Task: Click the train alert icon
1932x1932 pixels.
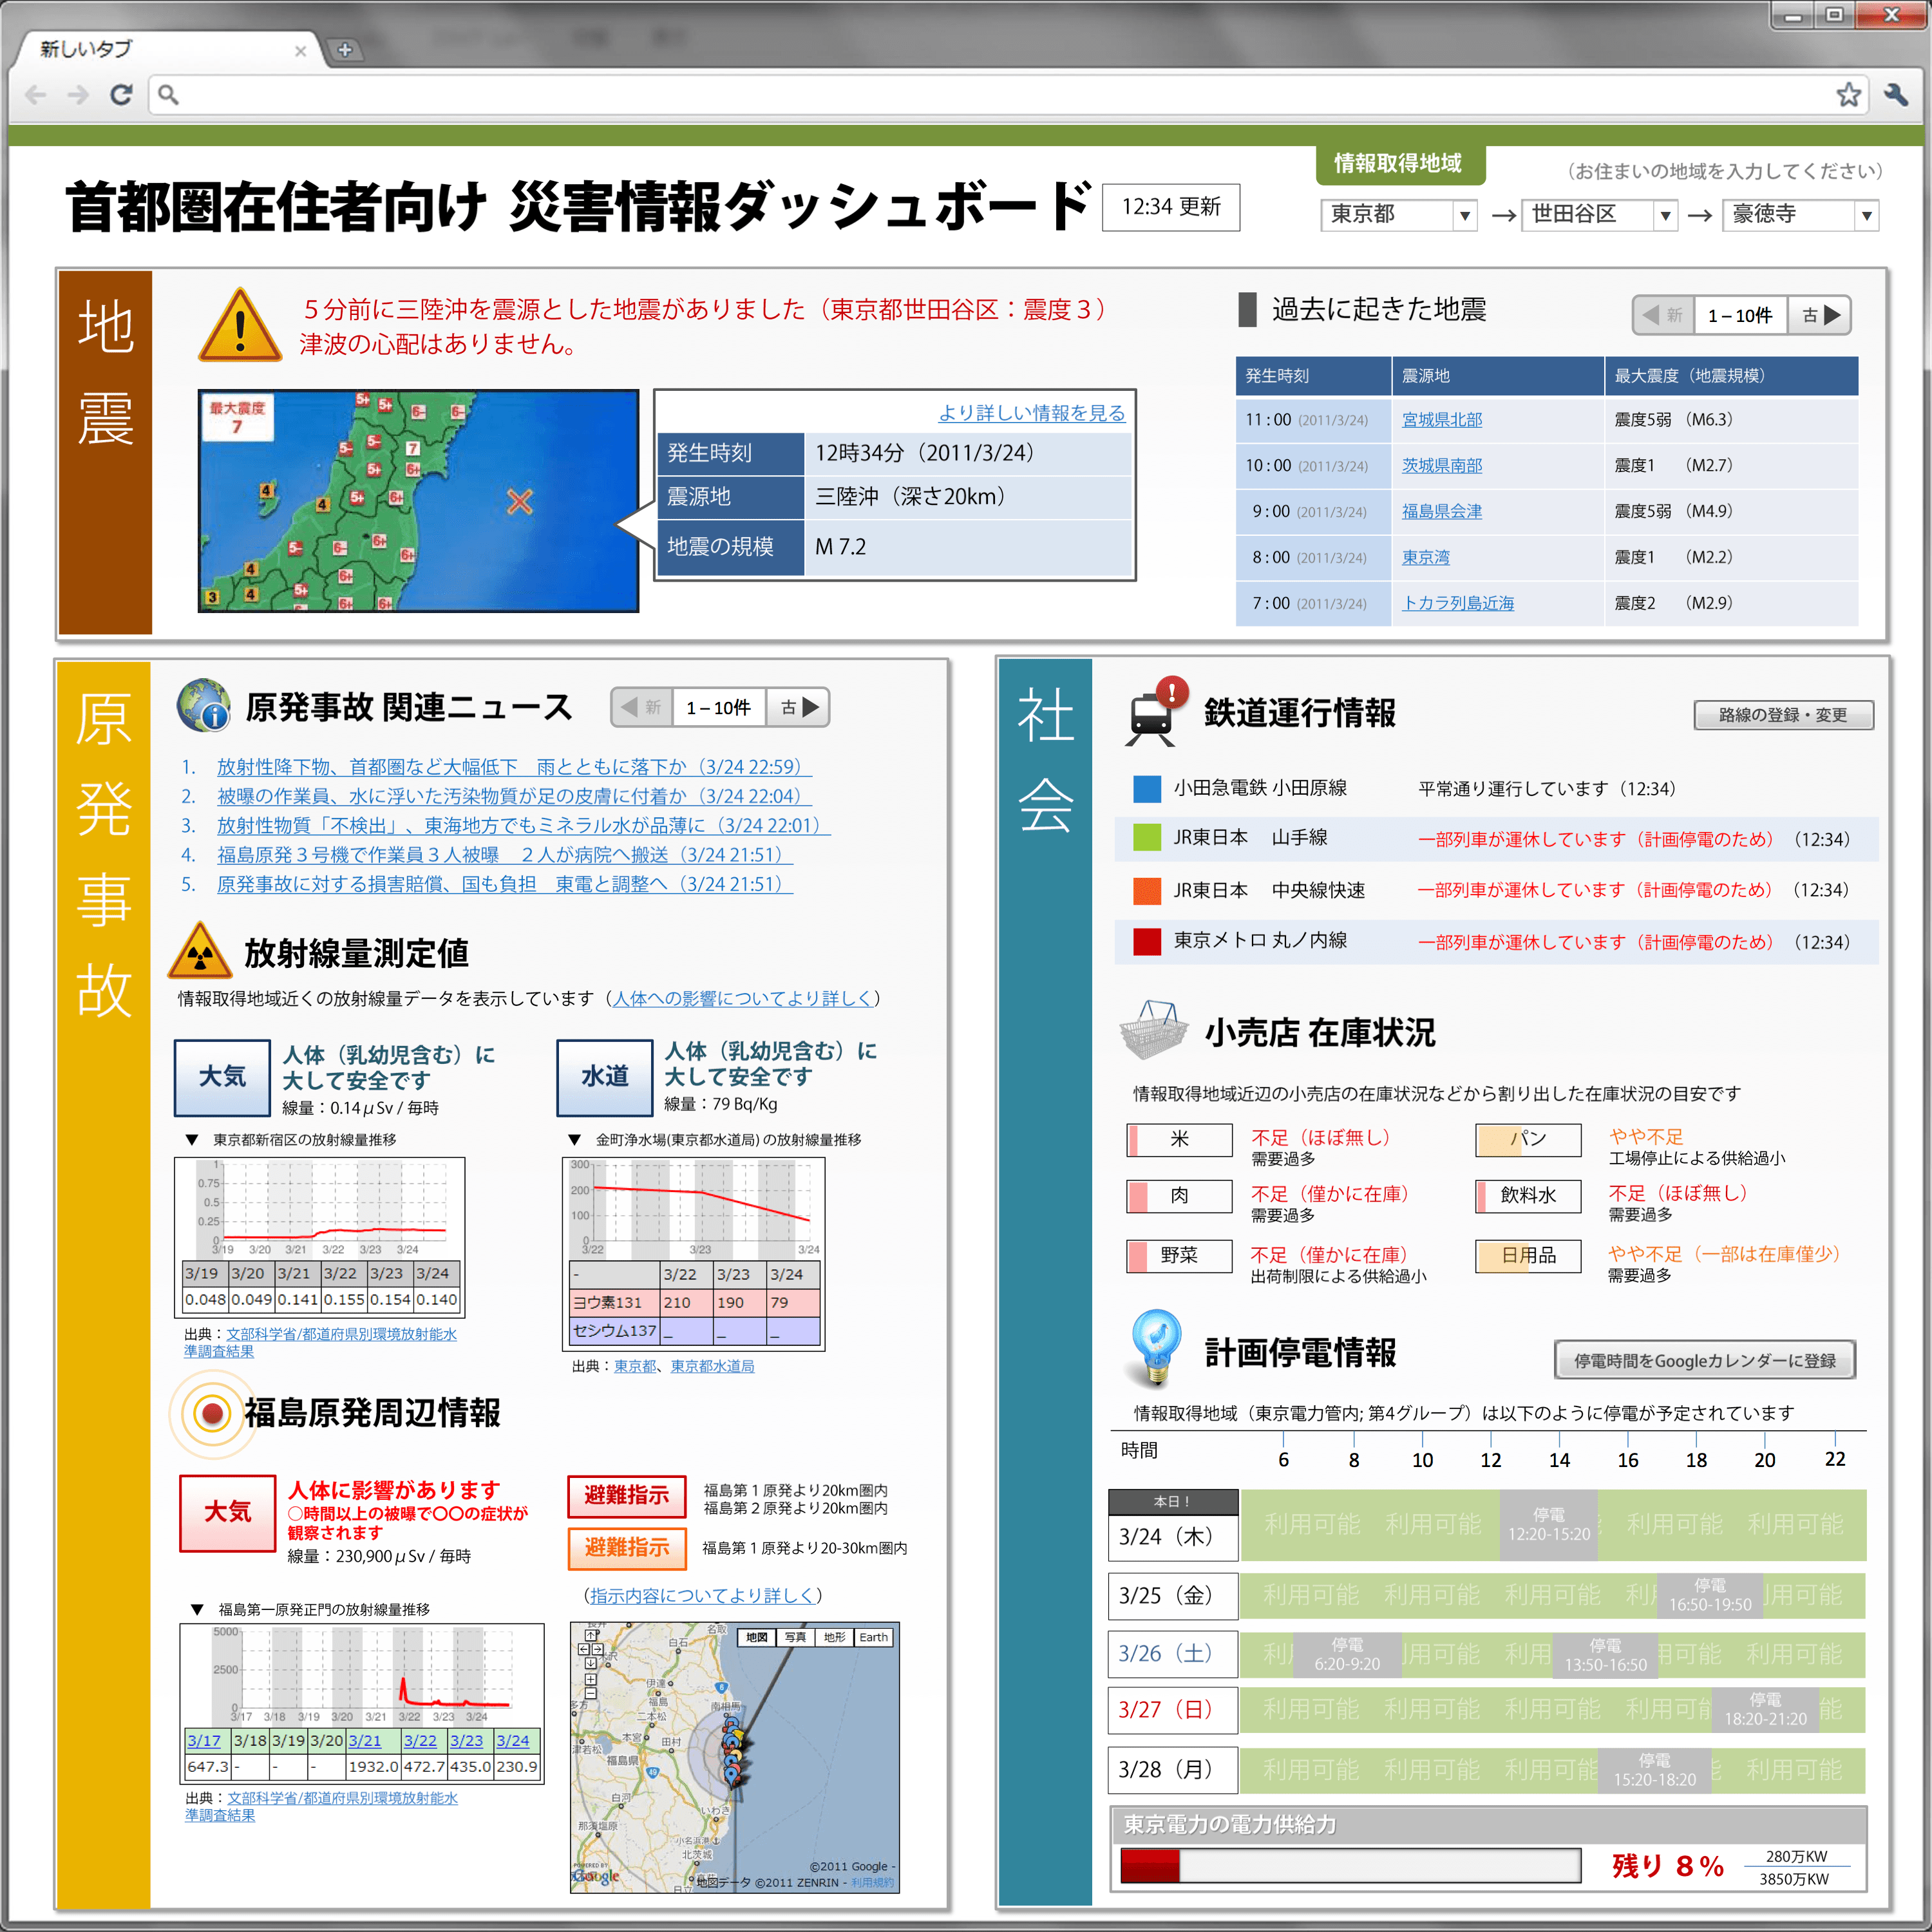Action: 1157,712
